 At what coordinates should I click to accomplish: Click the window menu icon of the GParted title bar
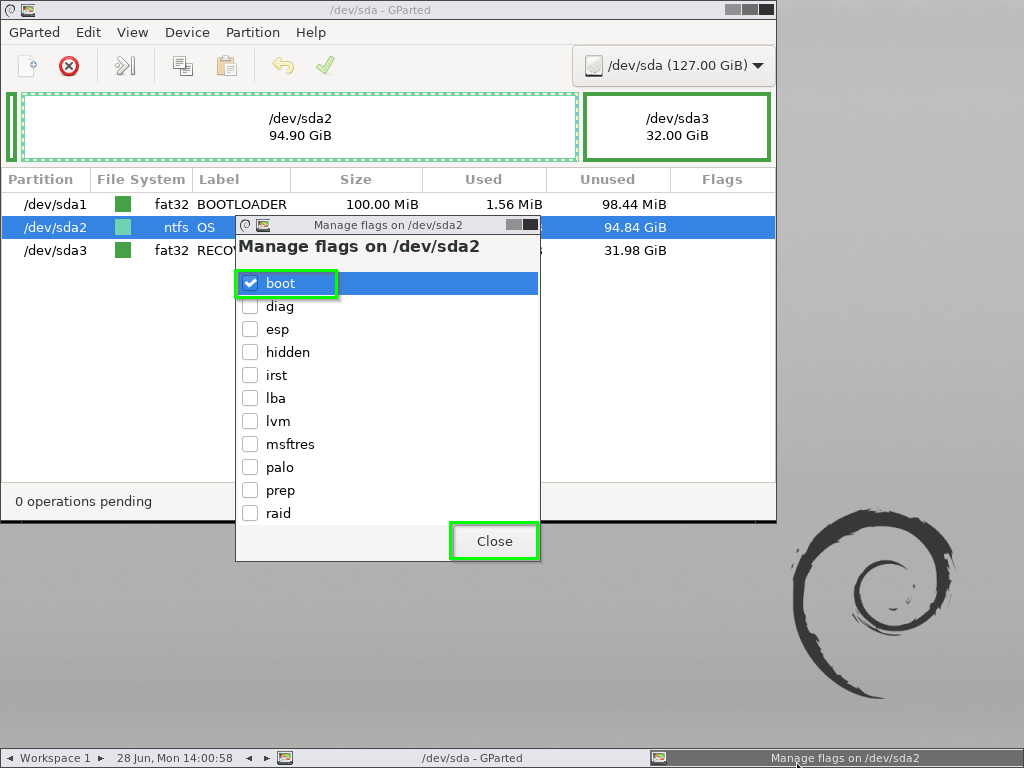tap(10, 10)
